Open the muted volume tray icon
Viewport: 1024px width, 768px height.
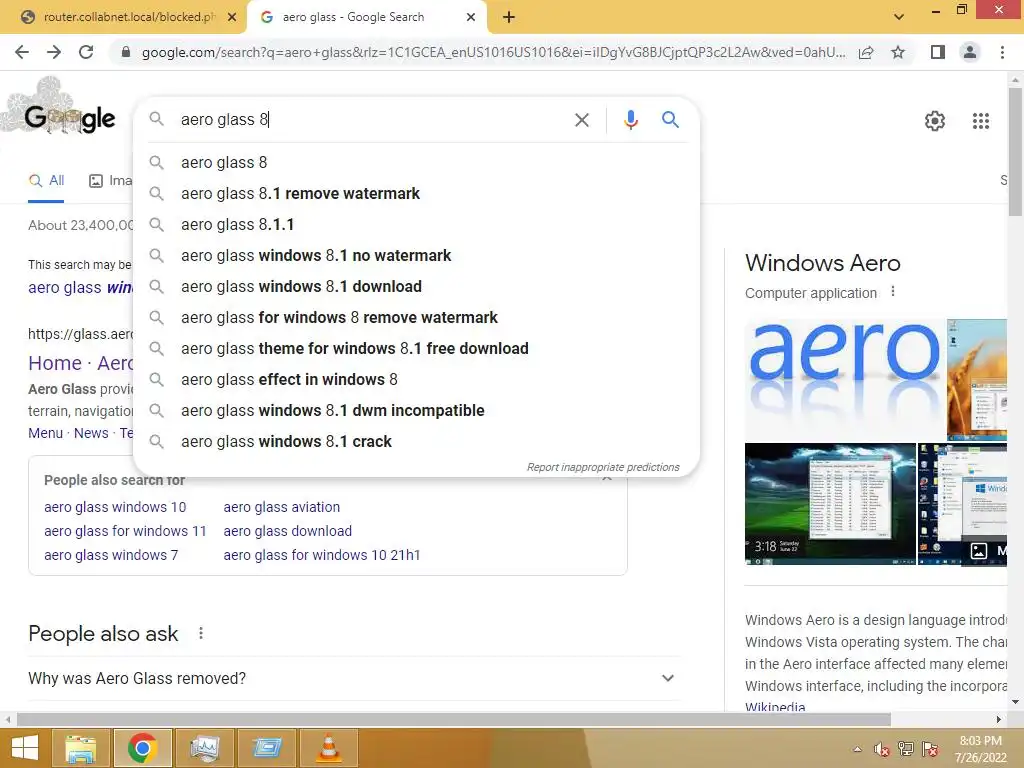[x=882, y=750]
